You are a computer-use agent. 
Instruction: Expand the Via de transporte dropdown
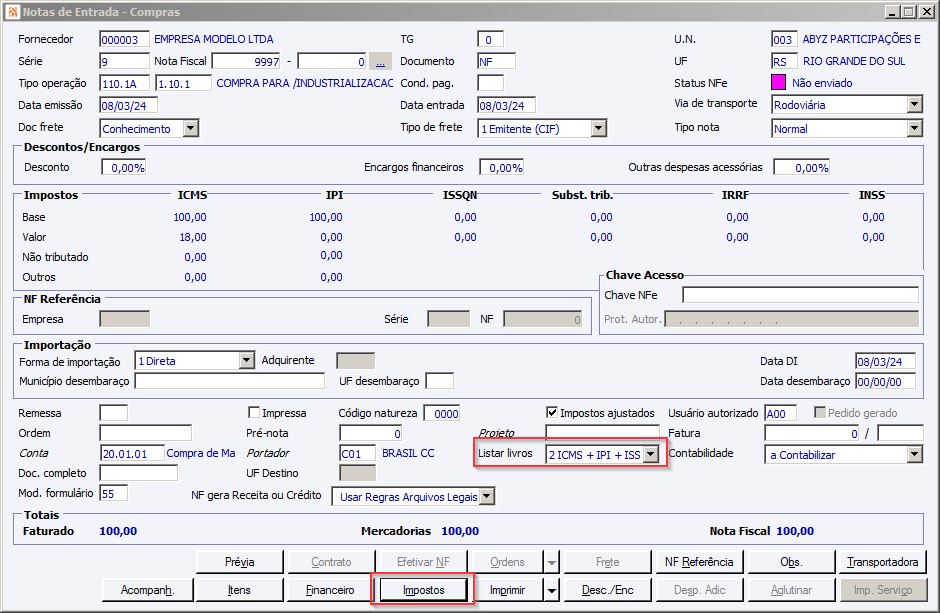[914, 104]
